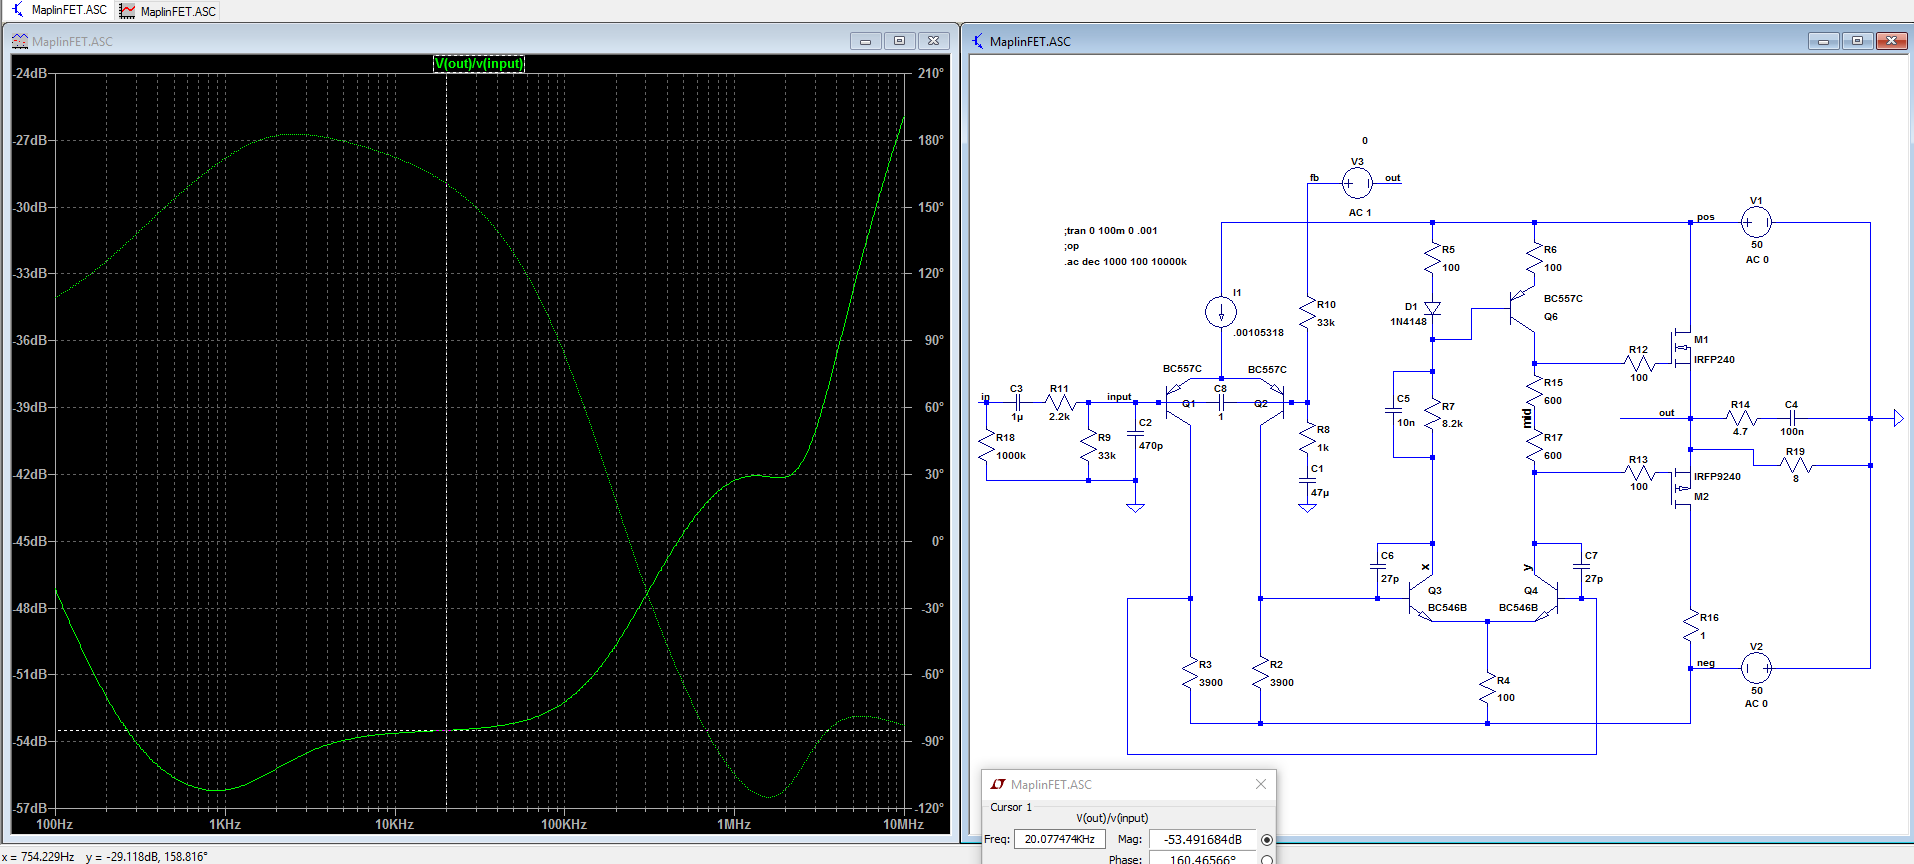The height and width of the screenshot is (864, 1914).
Task: Select the V1 50V supply source symbol
Action: coord(1756,222)
